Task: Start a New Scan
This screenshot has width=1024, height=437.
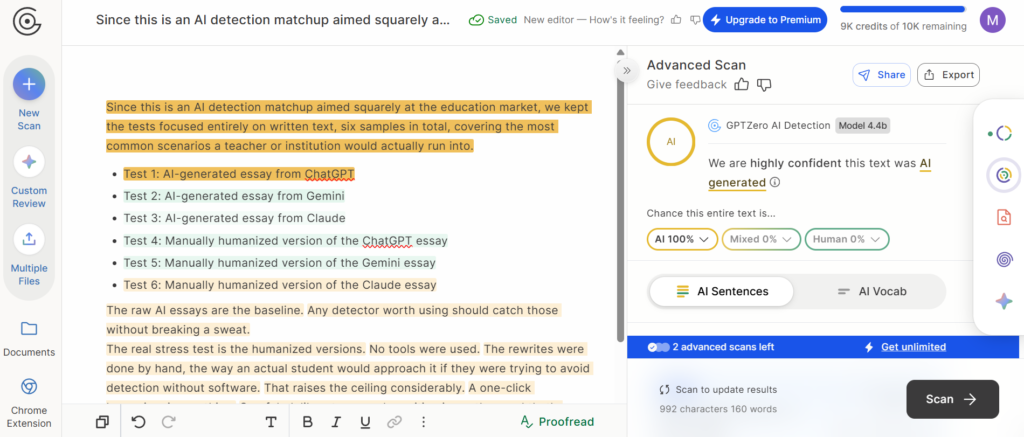Action: tap(29, 85)
